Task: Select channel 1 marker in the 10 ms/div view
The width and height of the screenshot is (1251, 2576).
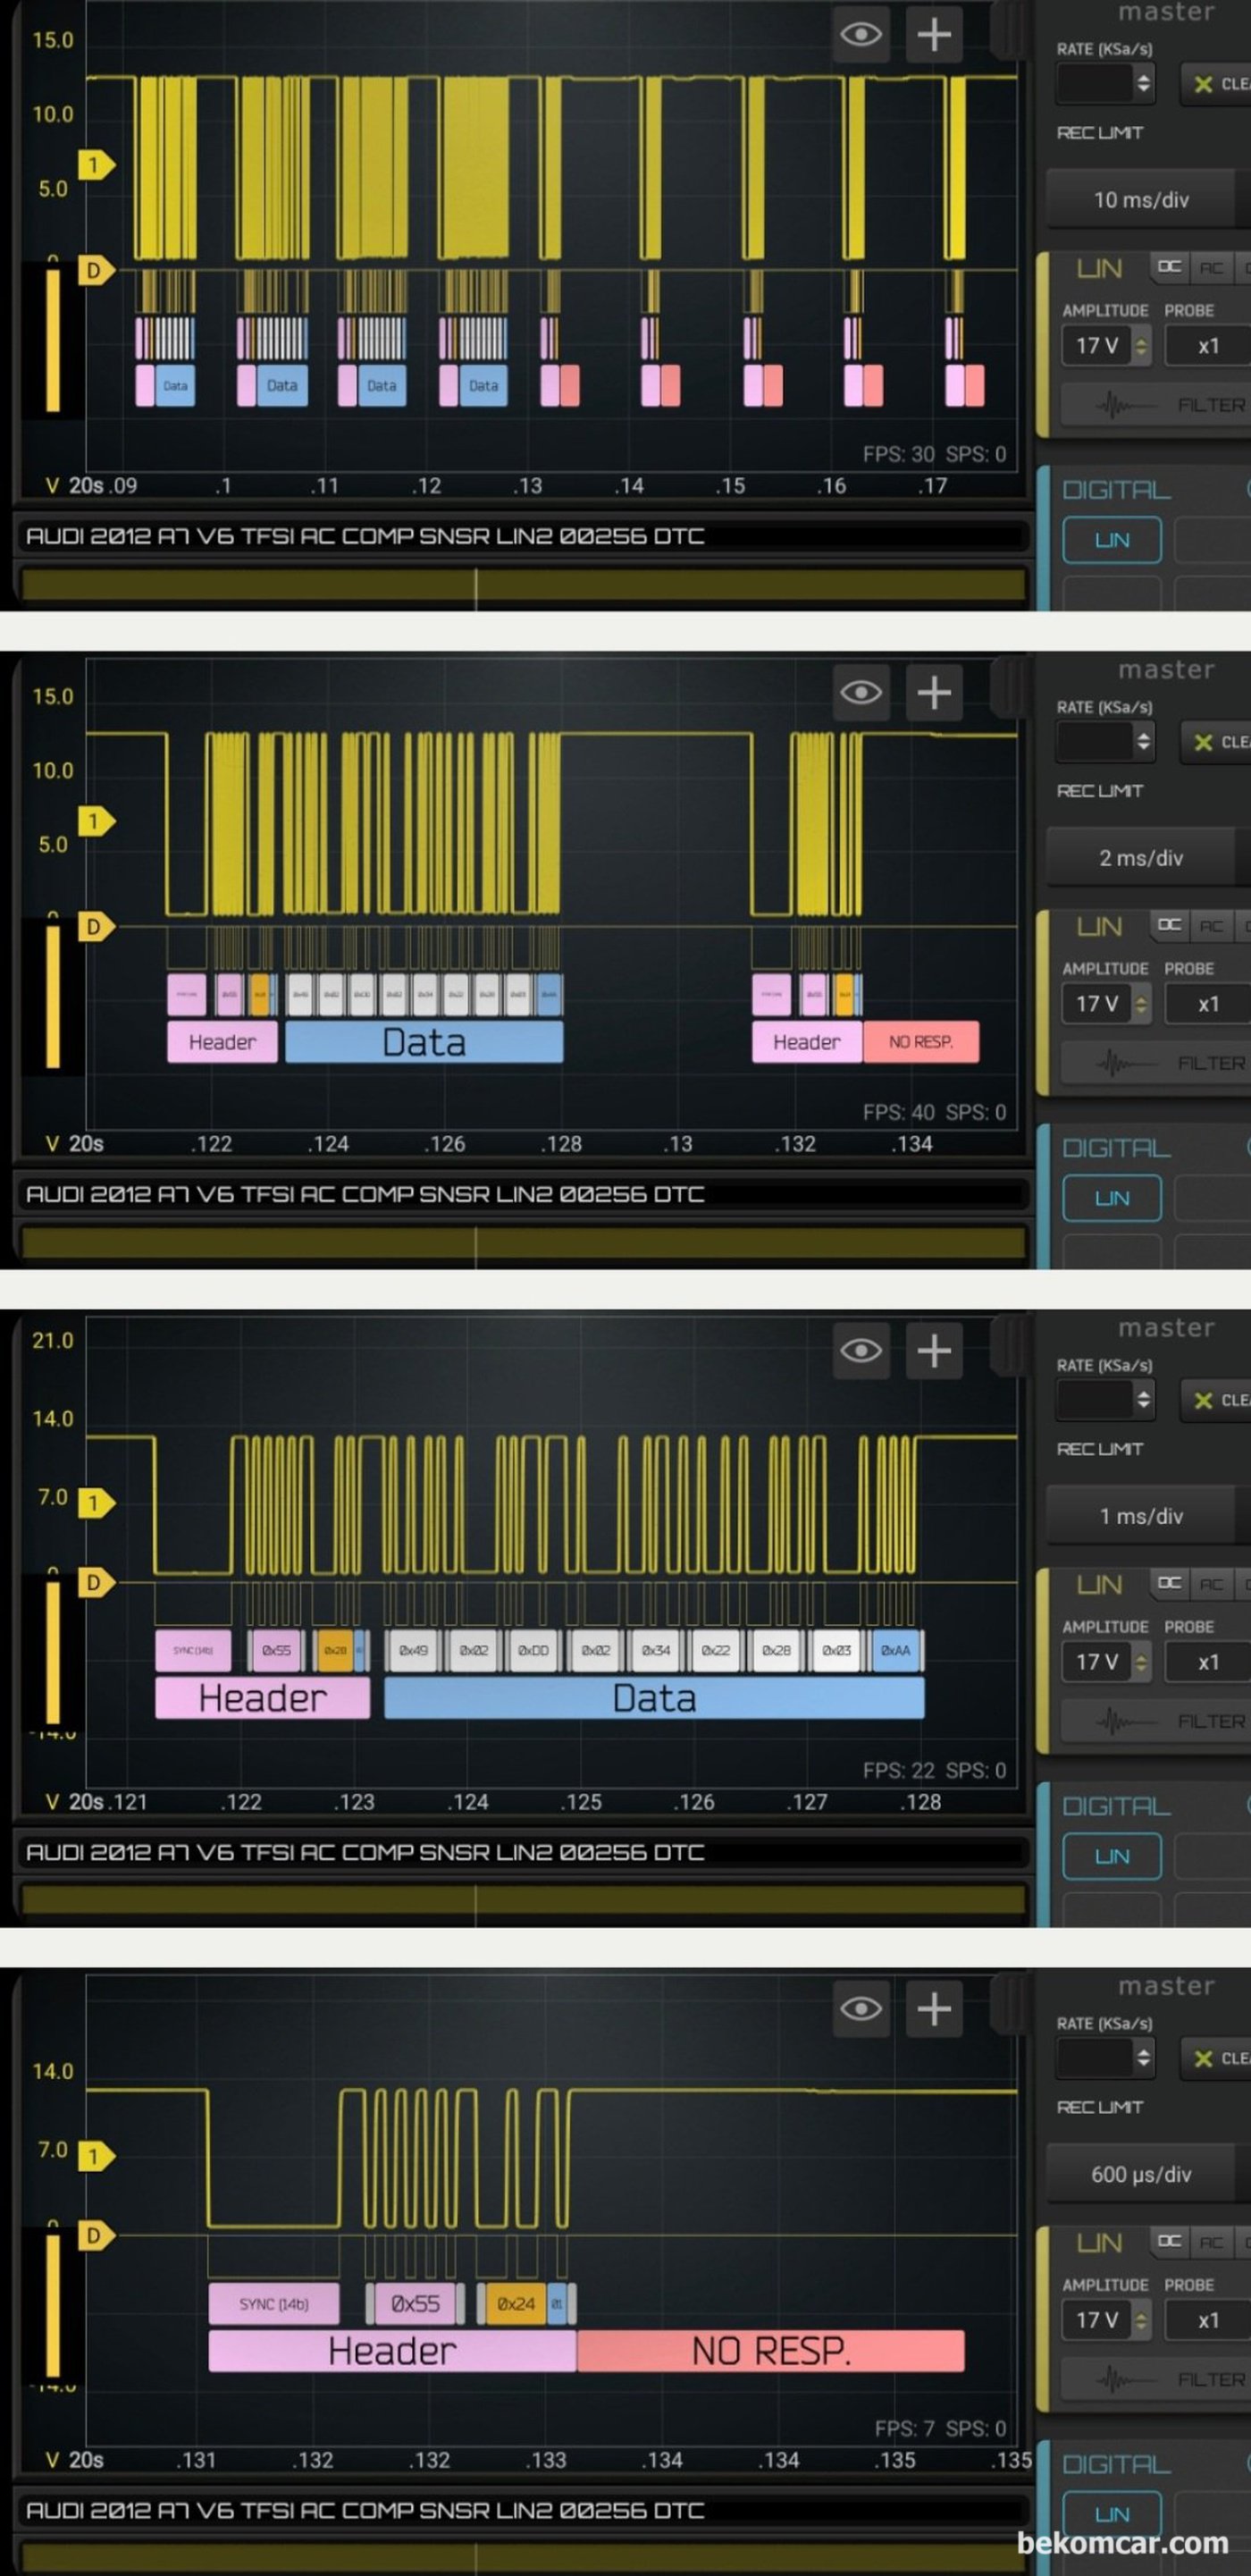Action: [96, 165]
